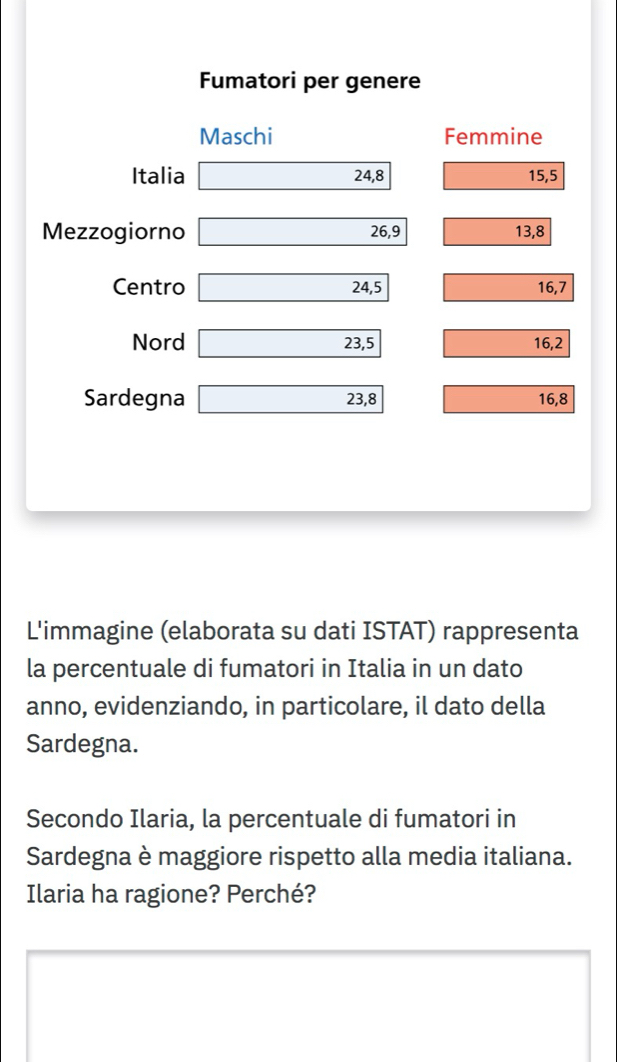Click the Mezzogiorno row label
Screen dimensions: 617x1062
pyautogui.click(x=114, y=232)
